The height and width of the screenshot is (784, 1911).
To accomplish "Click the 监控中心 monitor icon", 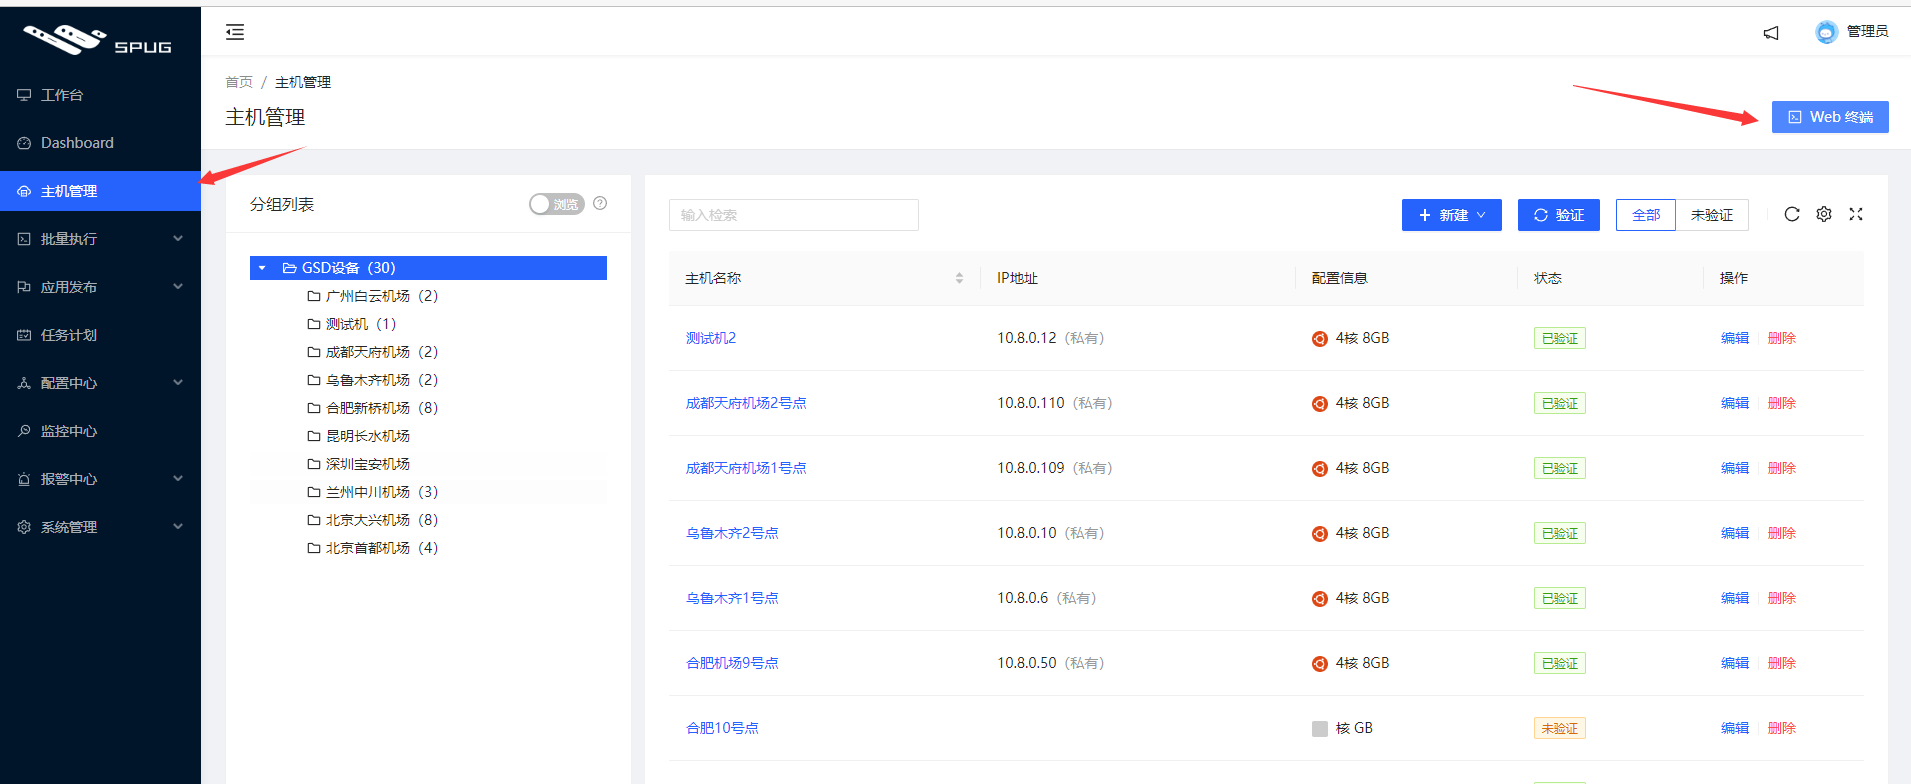I will [24, 431].
